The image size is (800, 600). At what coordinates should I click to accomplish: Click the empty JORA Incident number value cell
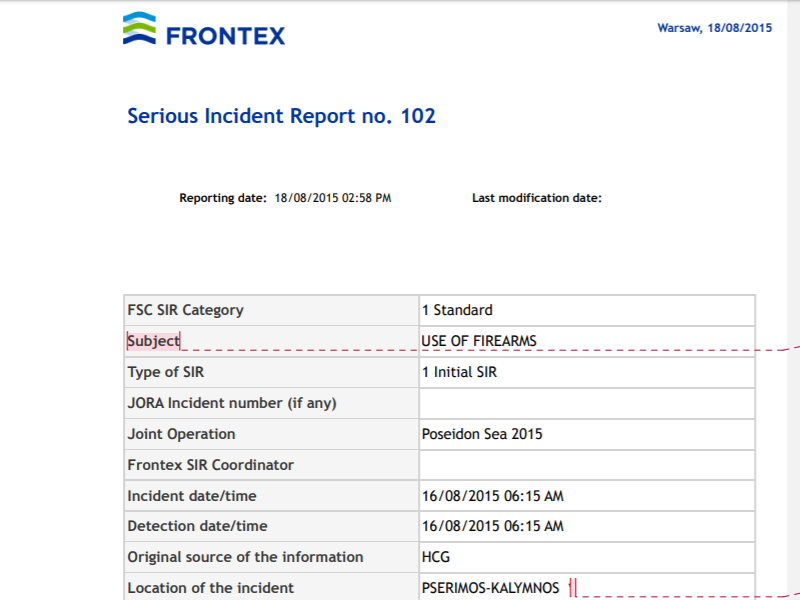(587, 403)
